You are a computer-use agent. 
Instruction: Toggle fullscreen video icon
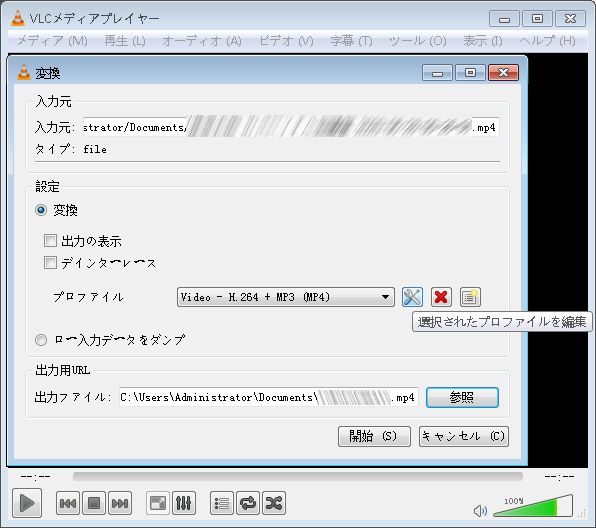tap(158, 503)
